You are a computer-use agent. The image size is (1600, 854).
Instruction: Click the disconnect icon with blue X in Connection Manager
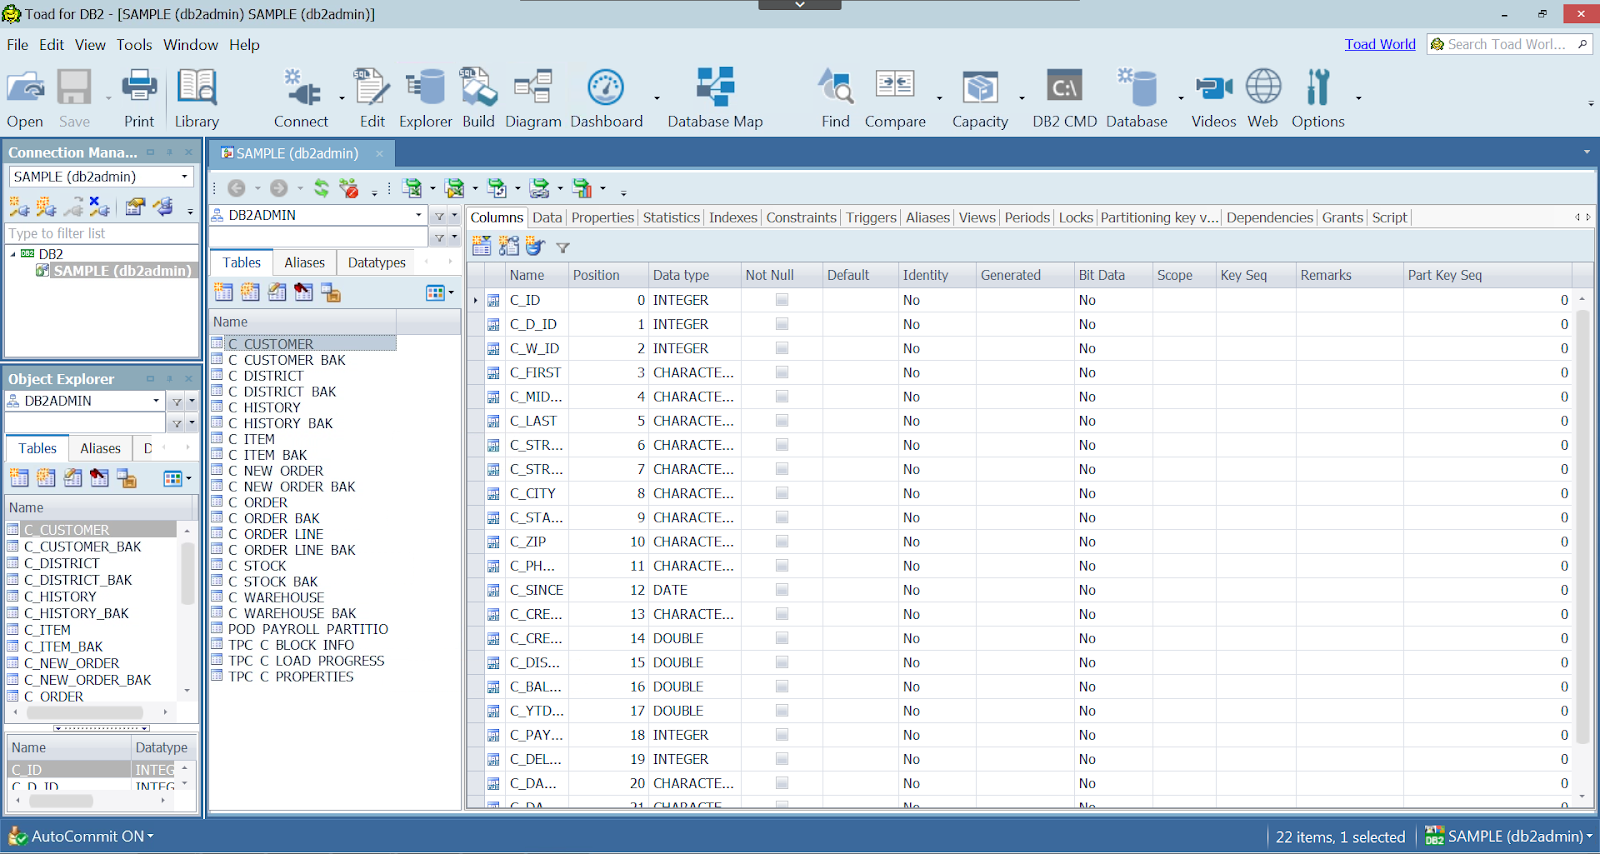99,206
